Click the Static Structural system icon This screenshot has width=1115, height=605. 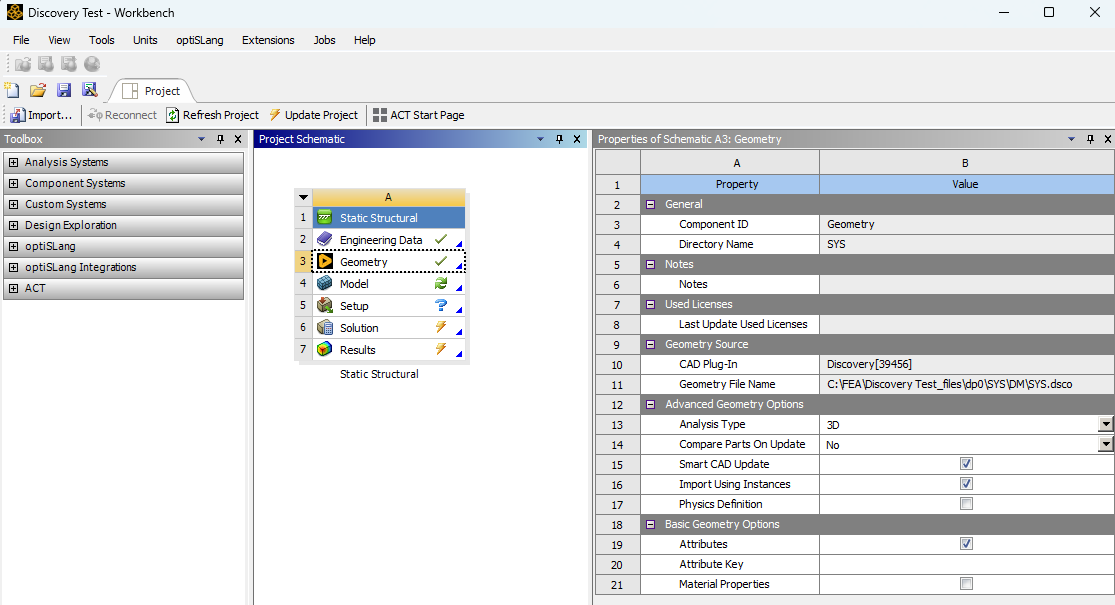325,218
